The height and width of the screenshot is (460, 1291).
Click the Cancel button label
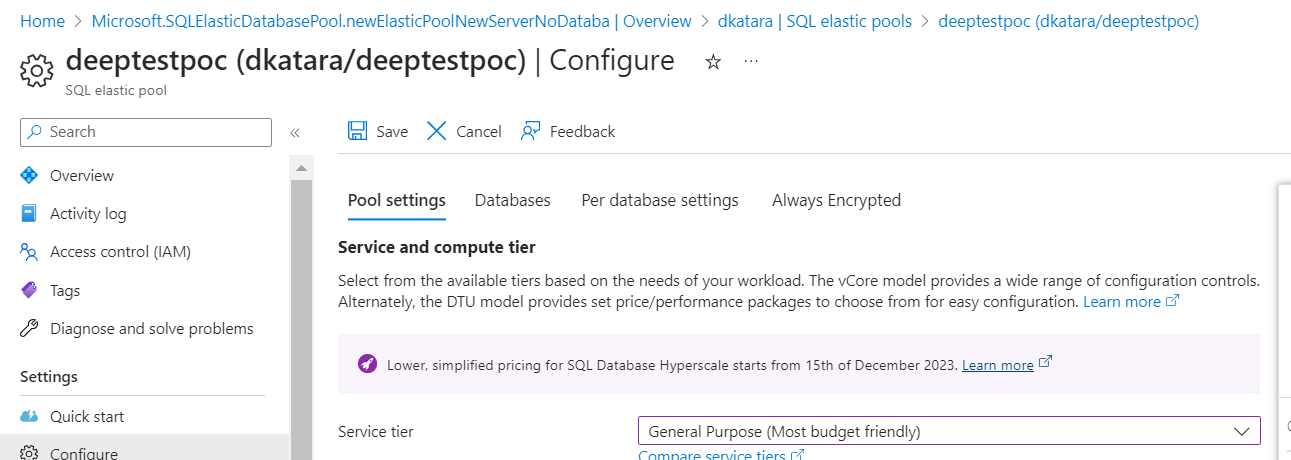(479, 131)
